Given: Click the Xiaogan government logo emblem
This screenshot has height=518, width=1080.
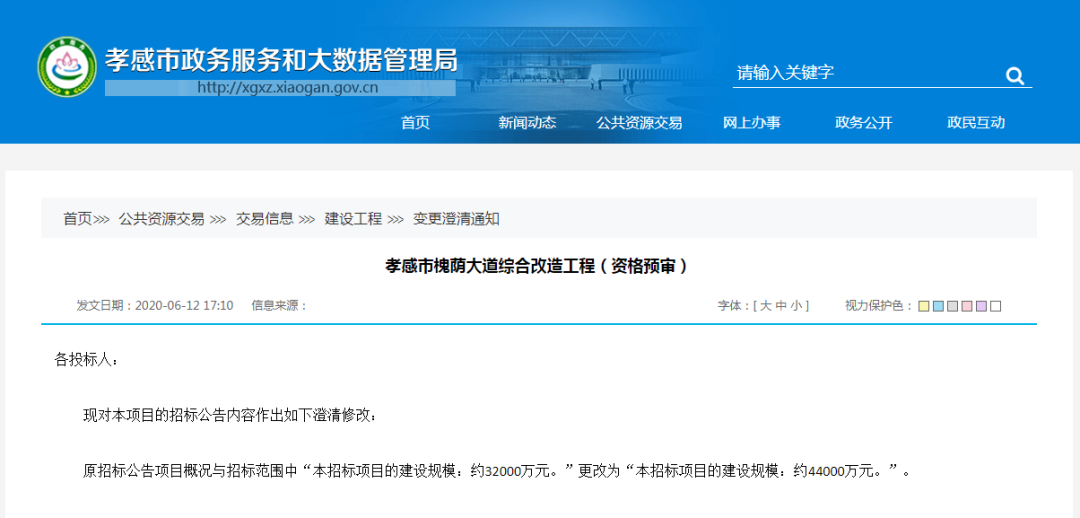Looking at the screenshot, I should [67, 67].
